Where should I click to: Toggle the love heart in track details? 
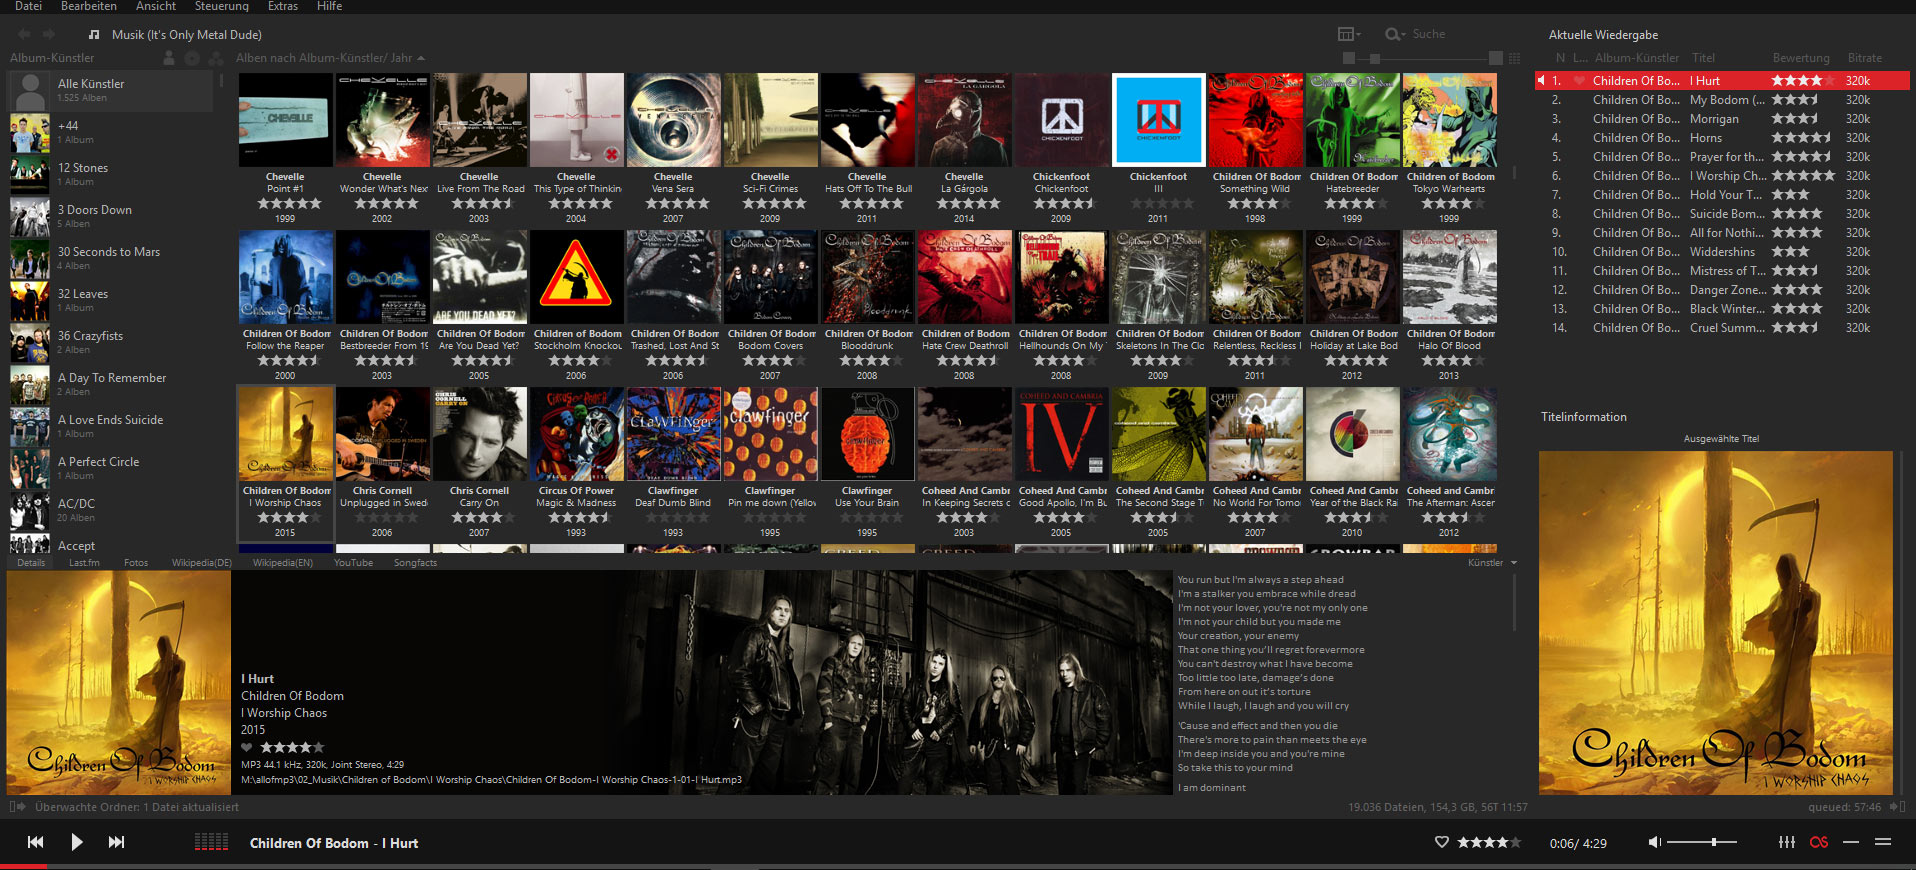tap(247, 747)
